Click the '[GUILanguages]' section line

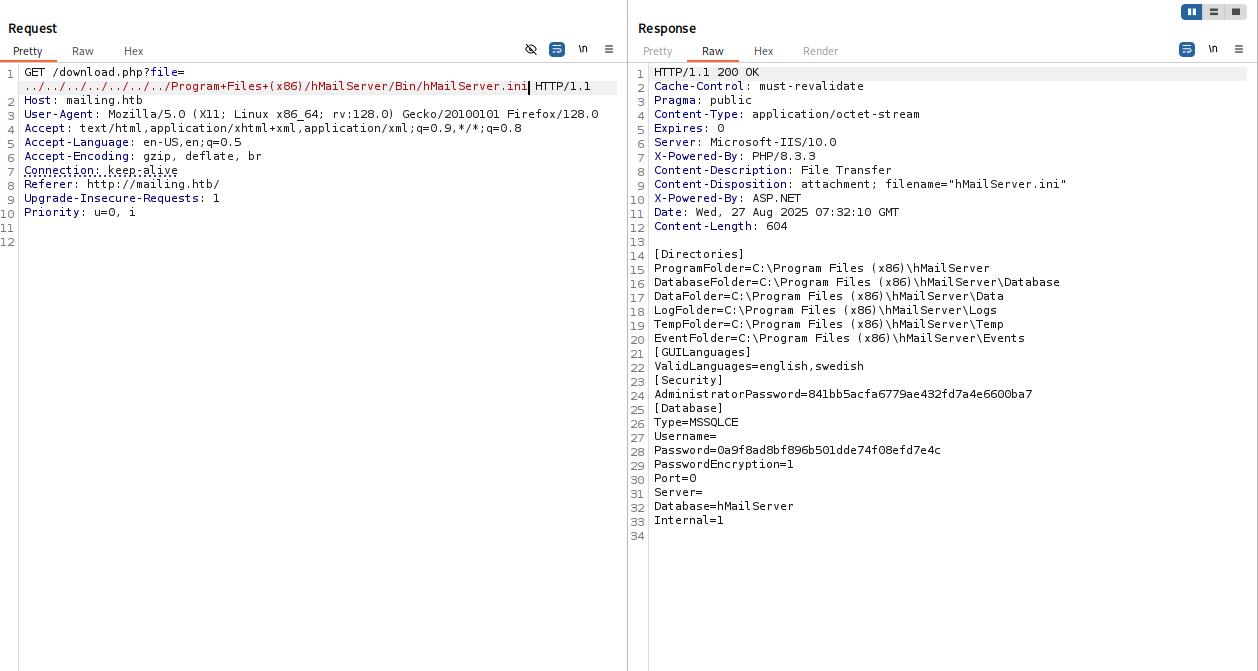click(703, 352)
